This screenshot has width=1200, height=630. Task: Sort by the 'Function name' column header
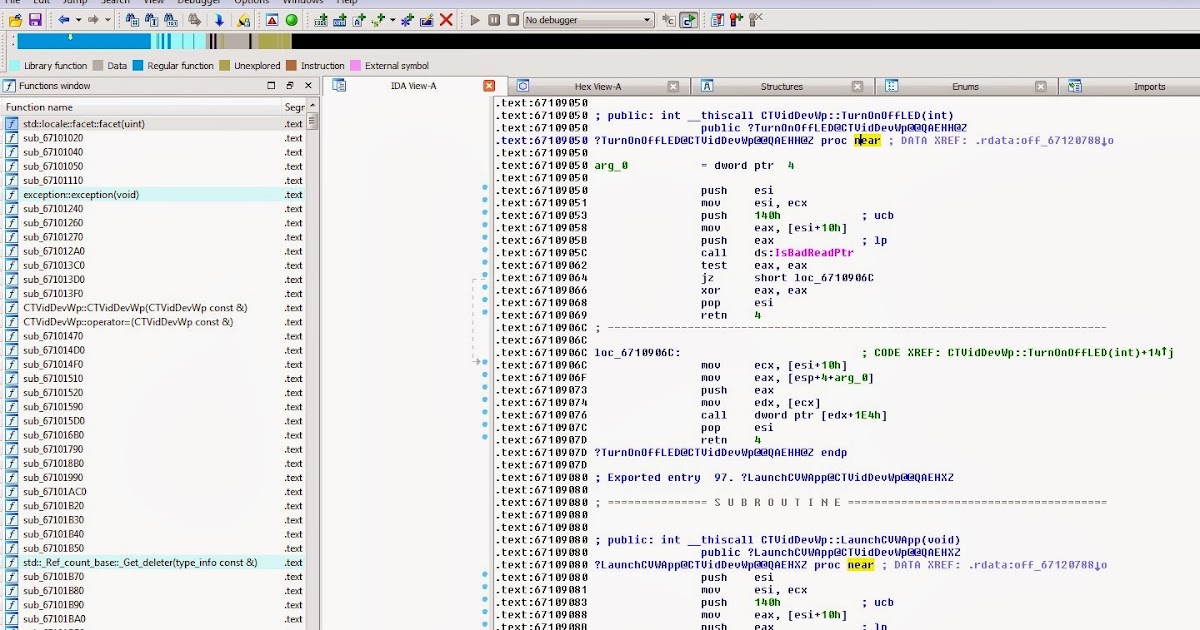click(141, 107)
